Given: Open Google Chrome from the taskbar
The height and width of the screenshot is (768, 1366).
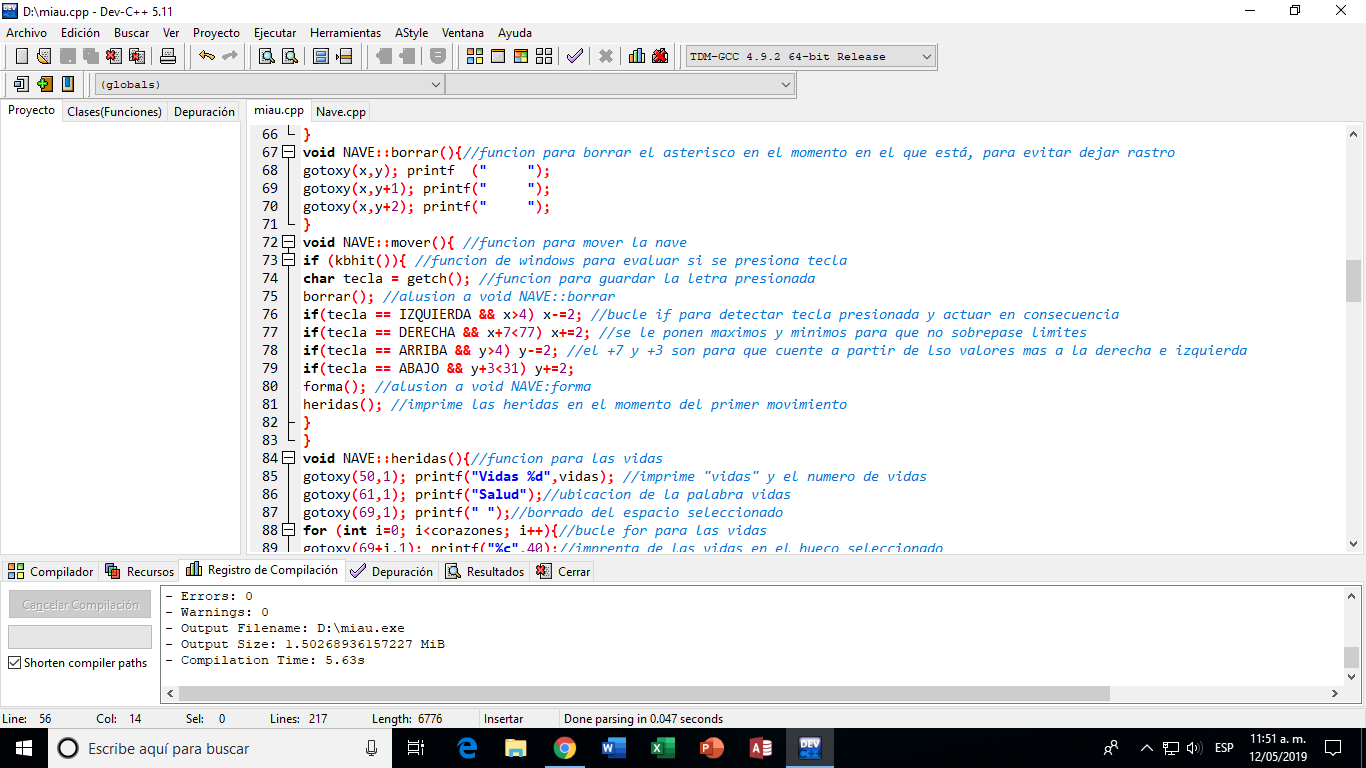Looking at the screenshot, I should point(564,748).
